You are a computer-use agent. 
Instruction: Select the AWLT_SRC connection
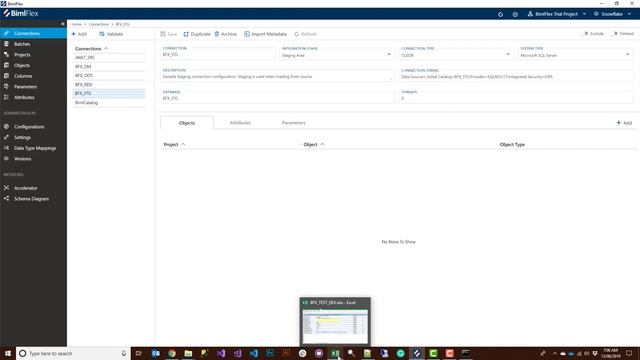coord(109,58)
